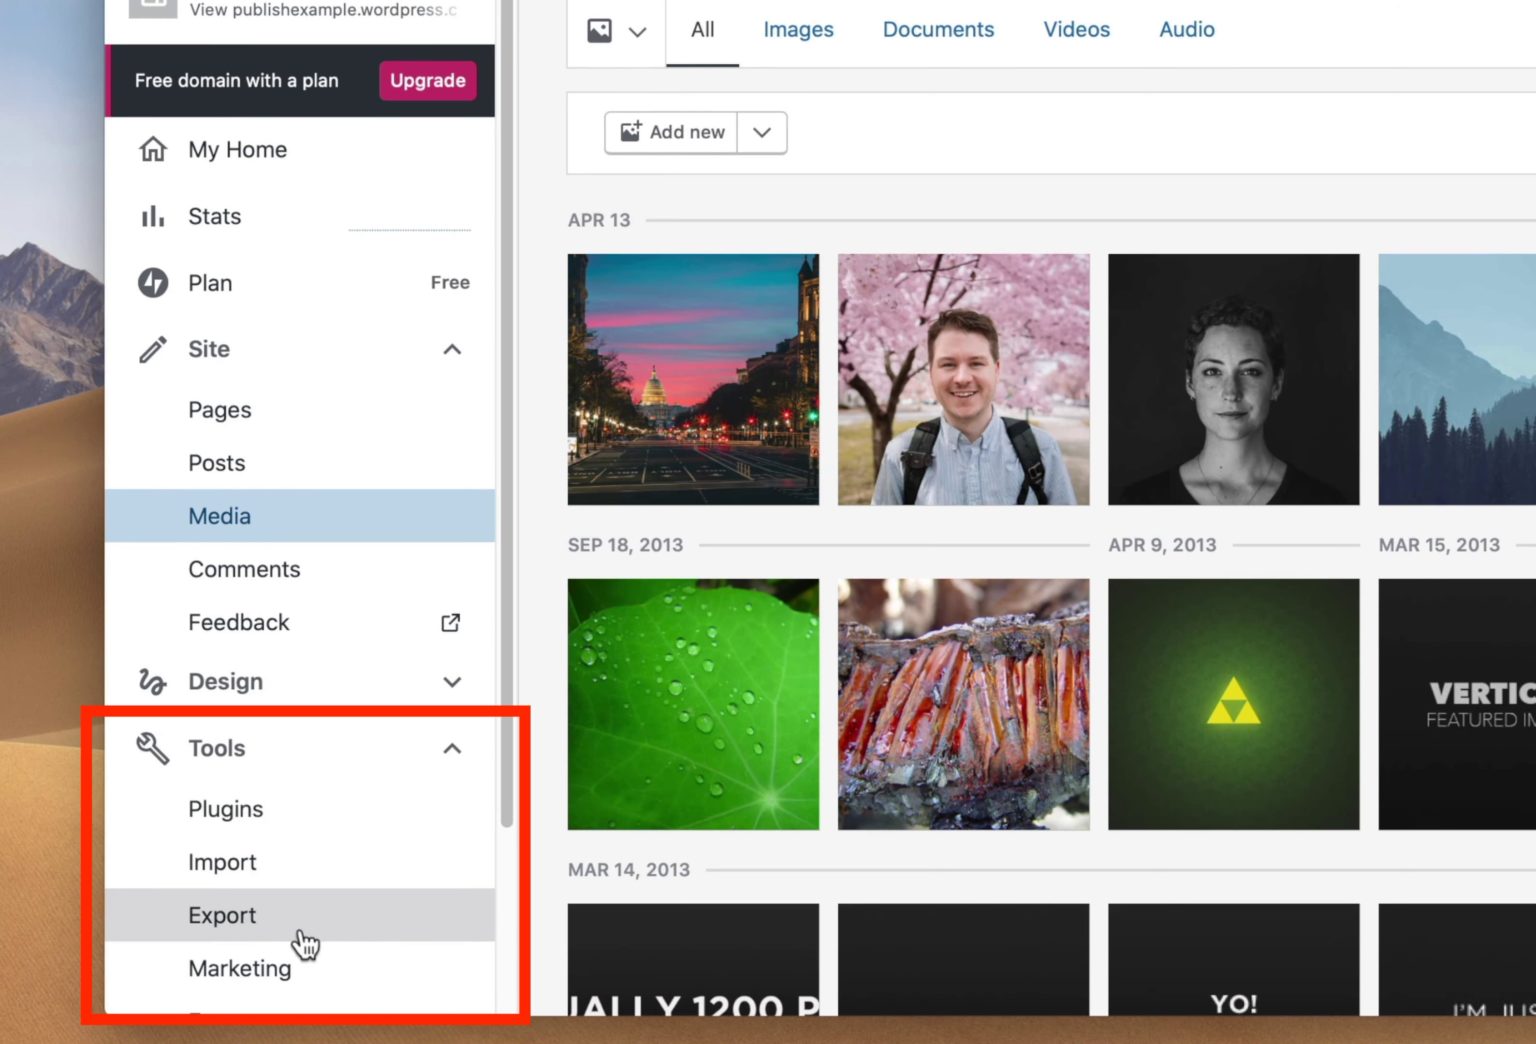Click the Design squiggle icon
The height and width of the screenshot is (1044, 1536).
152,681
